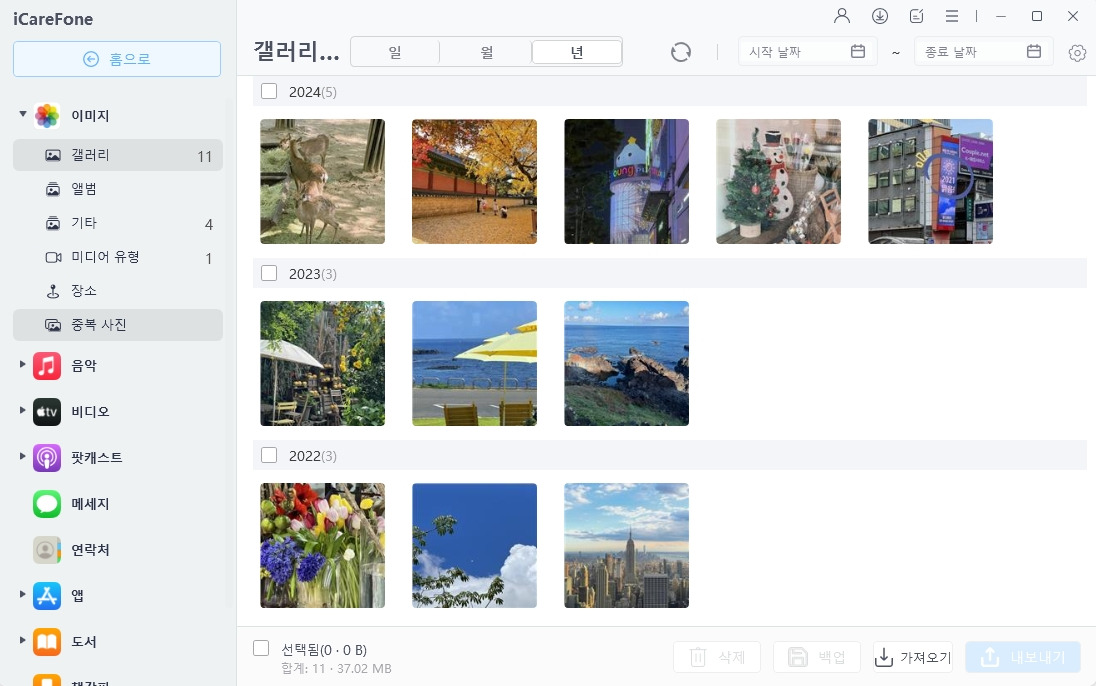
Task: Open 갤러리 in the sidebar
Action: click(117, 155)
